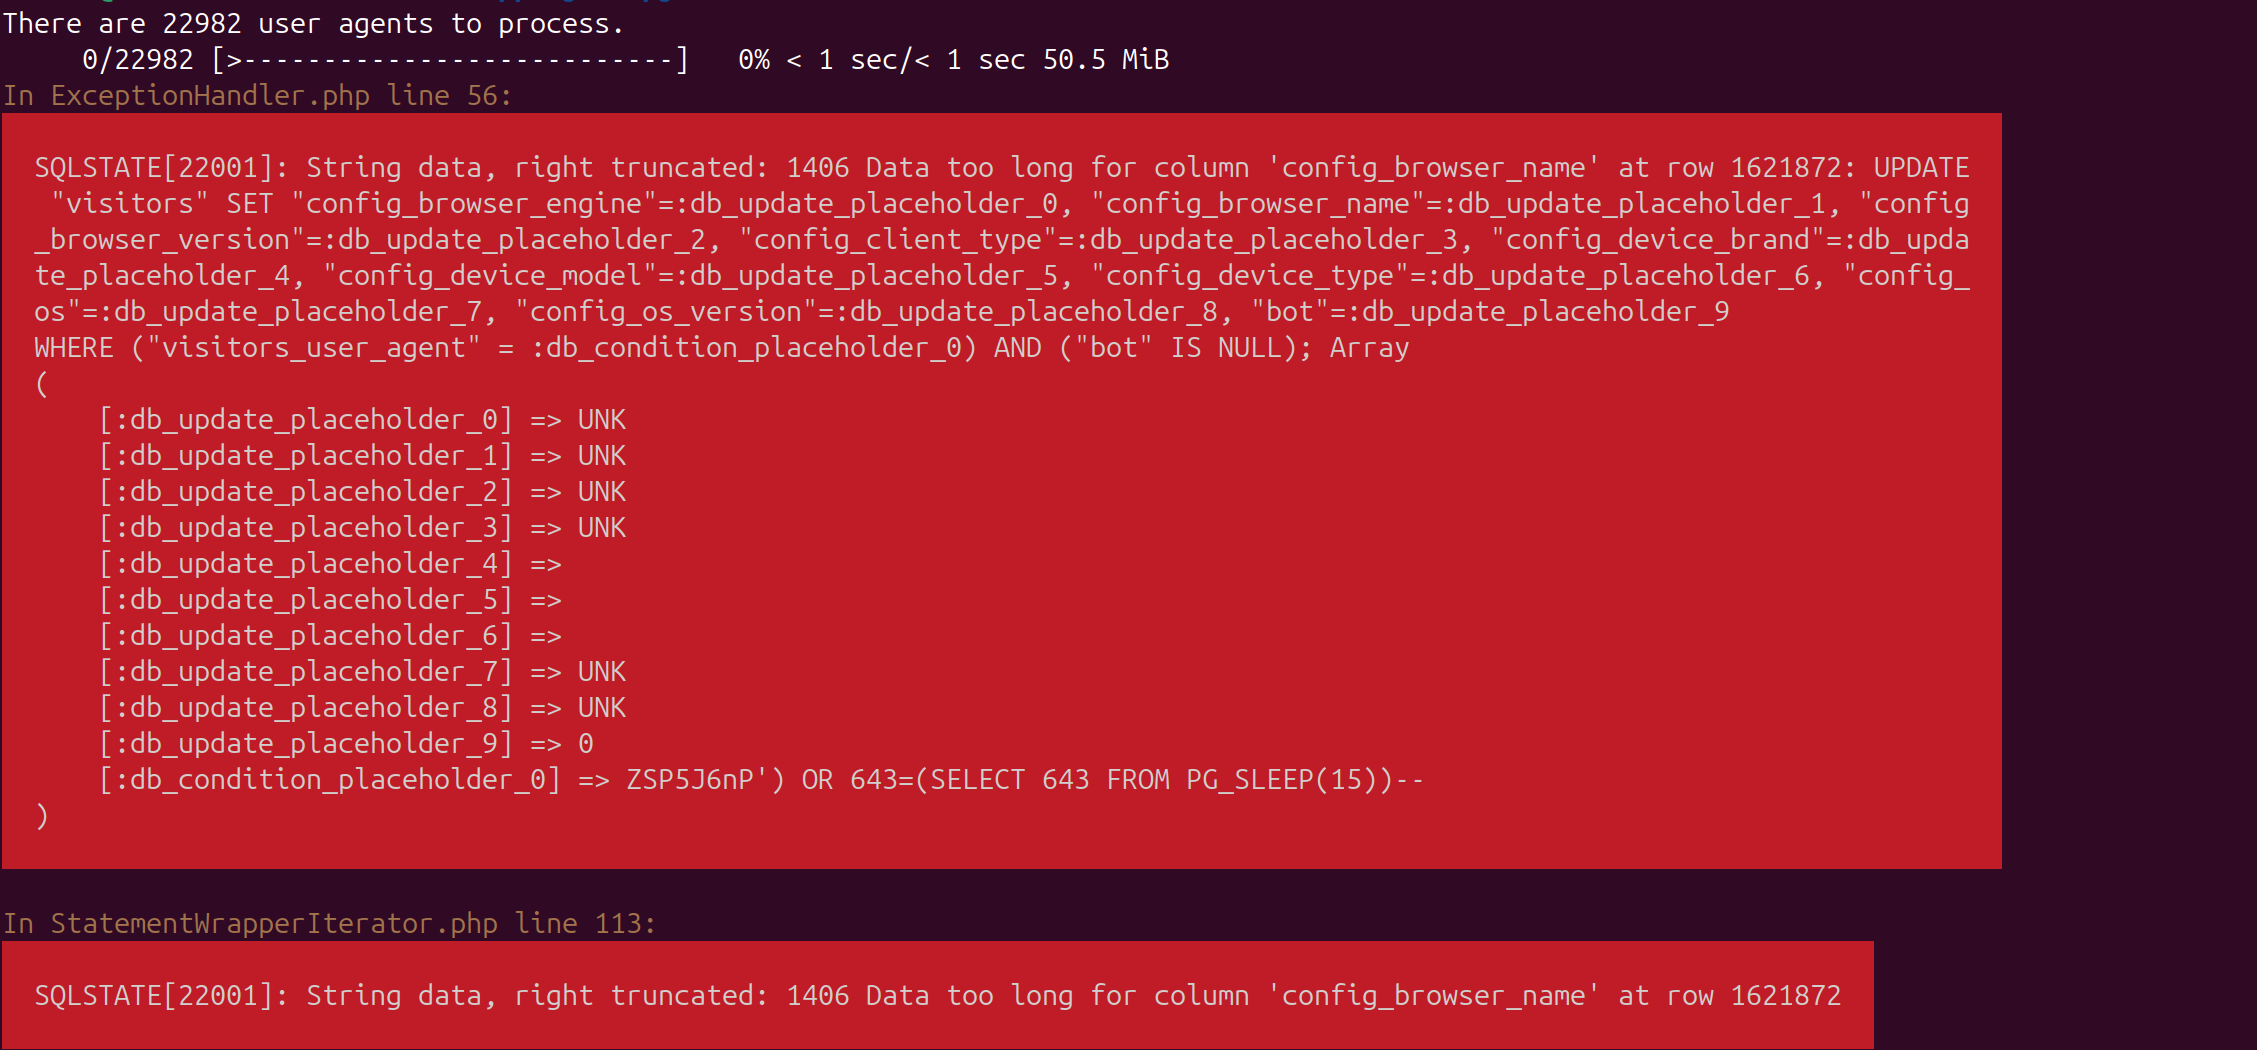Click the 'UPDATE' keyword in the first error
The width and height of the screenshot is (2257, 1050).
click(1921, 168)
